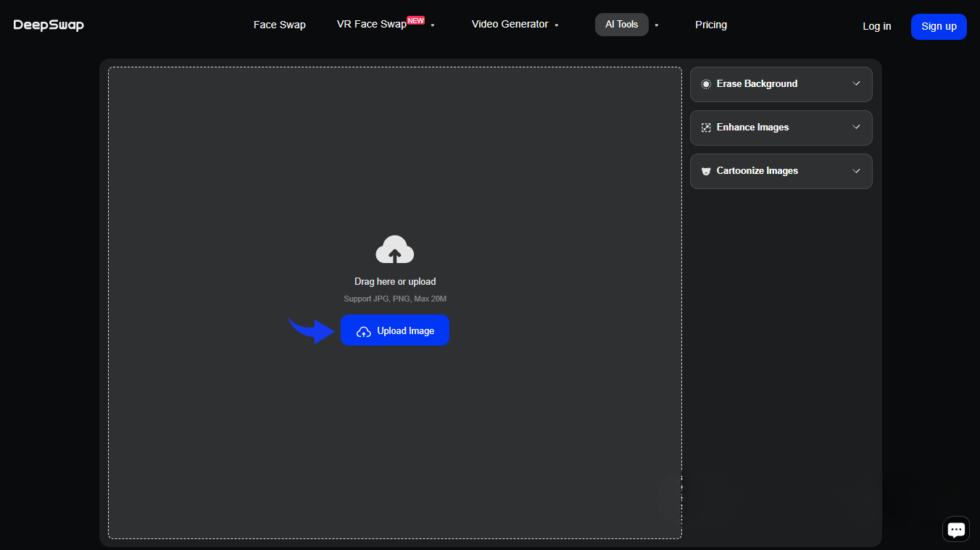Open the chat support widget

point(956,530)
